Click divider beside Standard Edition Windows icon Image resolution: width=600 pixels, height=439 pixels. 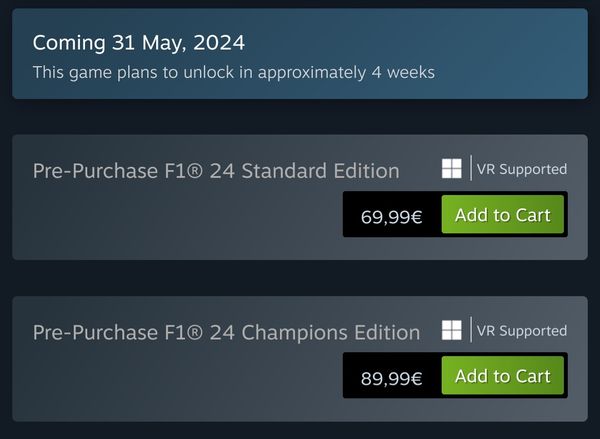point(471,168)
